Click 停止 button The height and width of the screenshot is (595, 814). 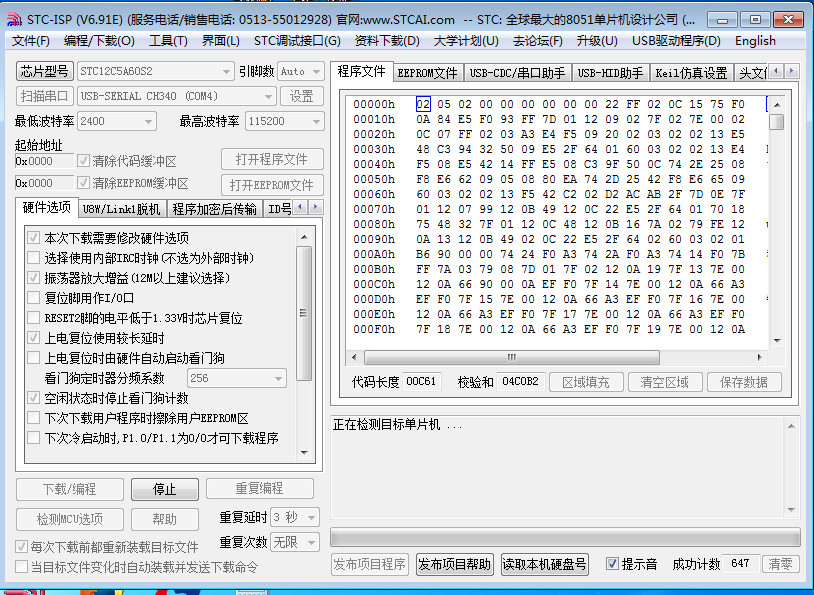[165, 489]
